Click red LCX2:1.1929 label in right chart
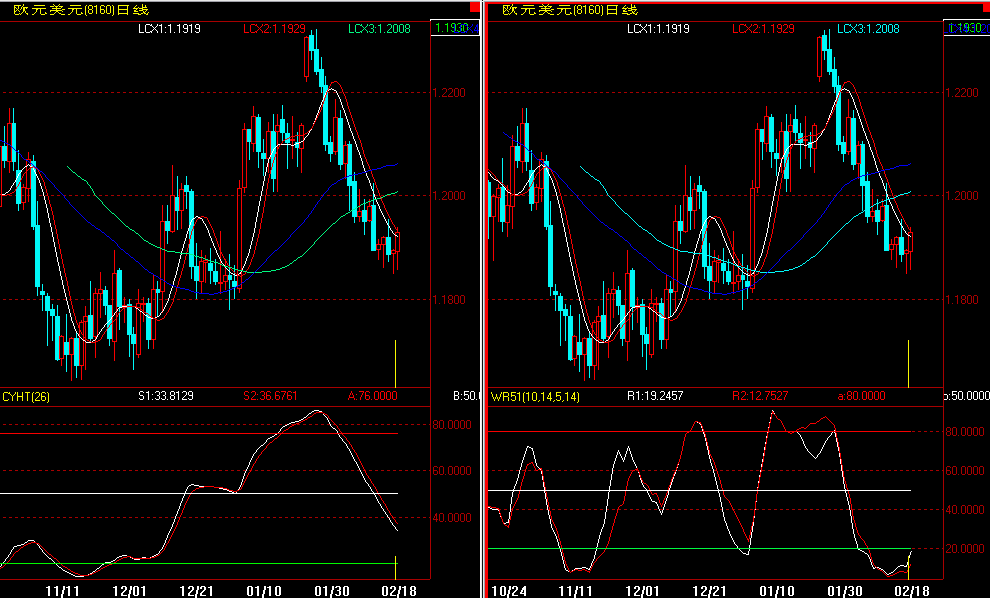Image resolution: width=990 pixels, height=598 pixels. pyautogui.click(x=763, y=28)
